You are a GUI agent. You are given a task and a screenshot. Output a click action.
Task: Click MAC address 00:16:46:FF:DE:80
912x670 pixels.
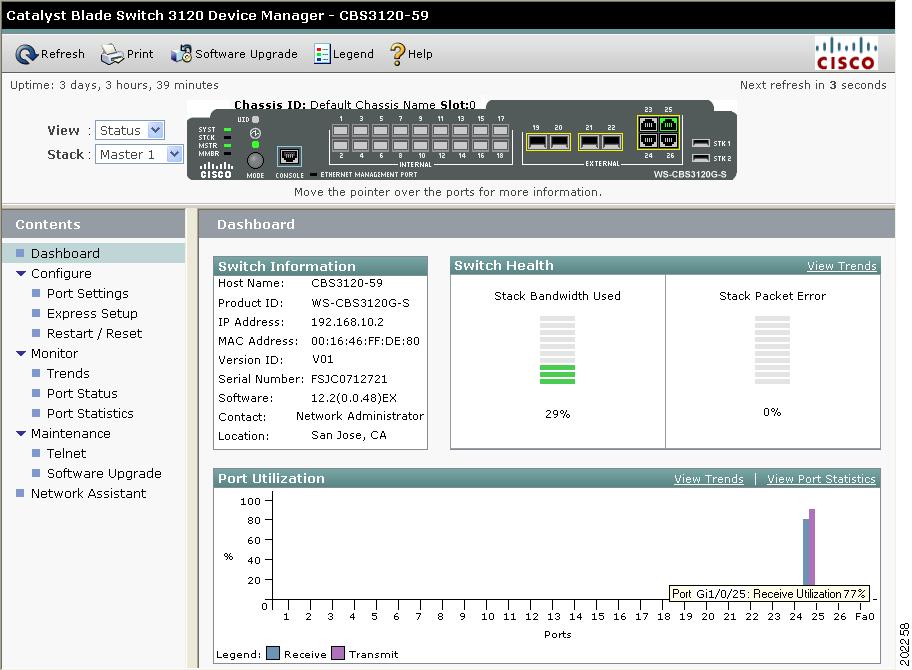click(365, 341)
